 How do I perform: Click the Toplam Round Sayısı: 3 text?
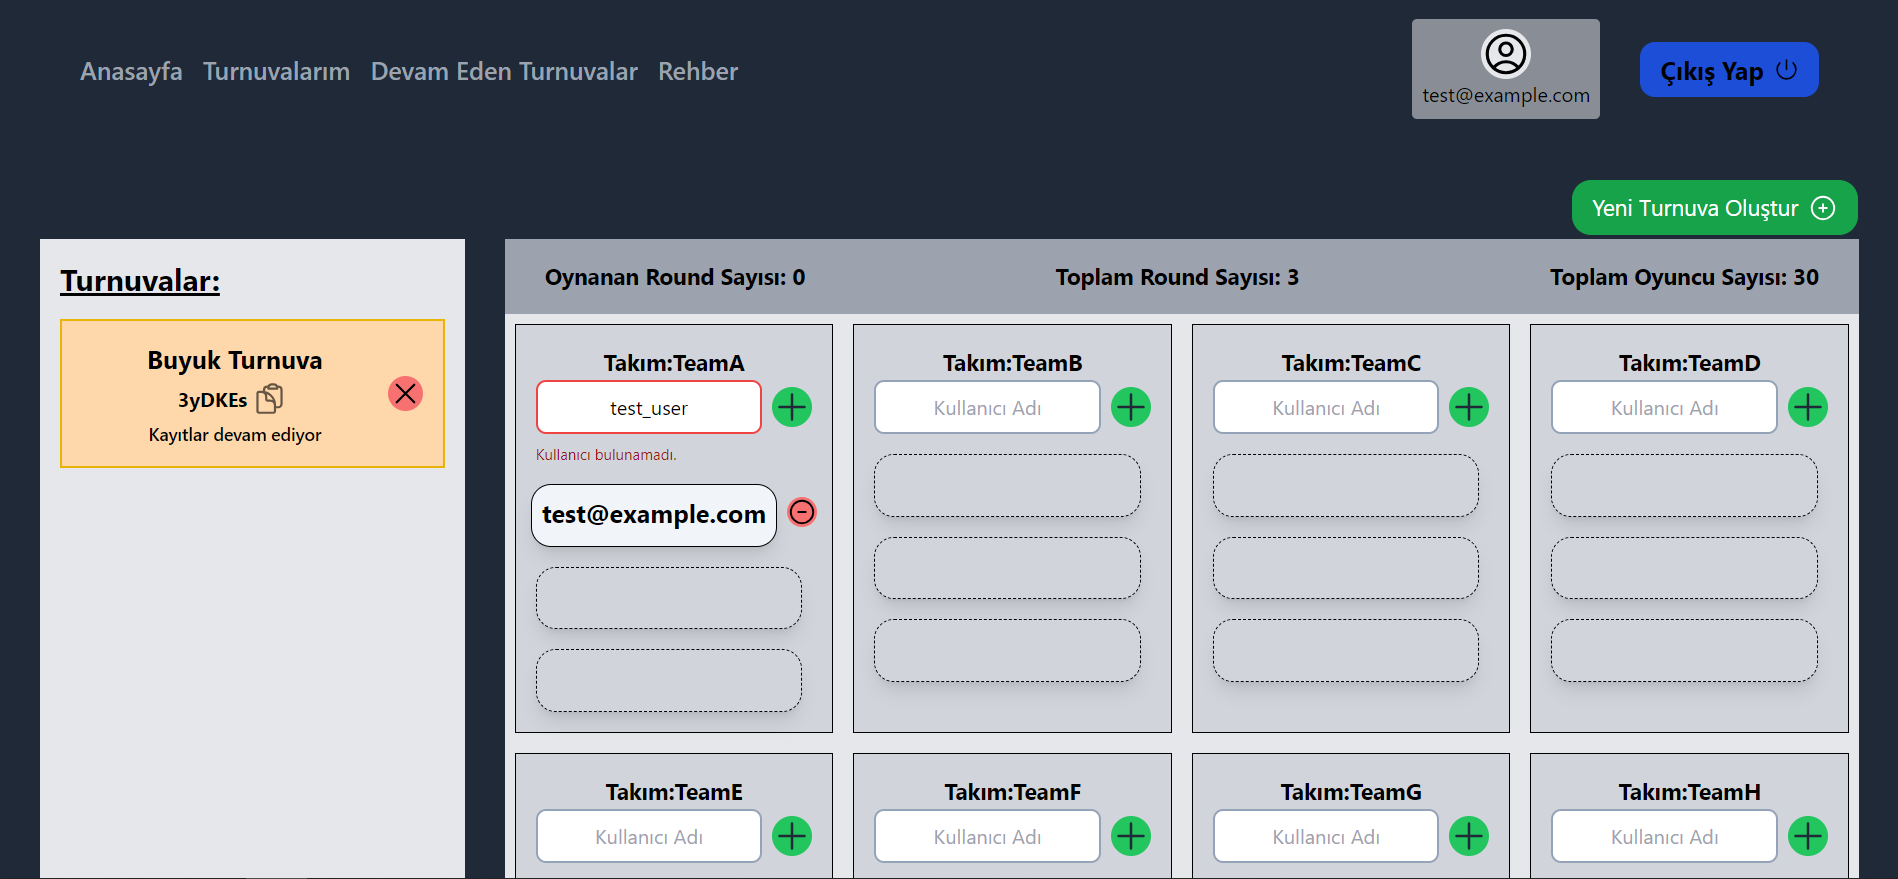coord(1177,277)
